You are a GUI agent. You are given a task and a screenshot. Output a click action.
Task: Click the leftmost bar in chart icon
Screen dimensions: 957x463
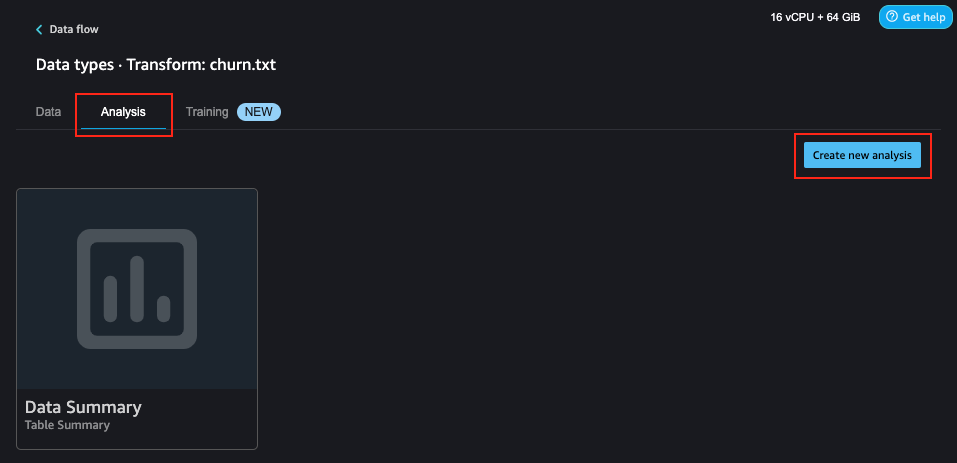[x=110, y=299]
